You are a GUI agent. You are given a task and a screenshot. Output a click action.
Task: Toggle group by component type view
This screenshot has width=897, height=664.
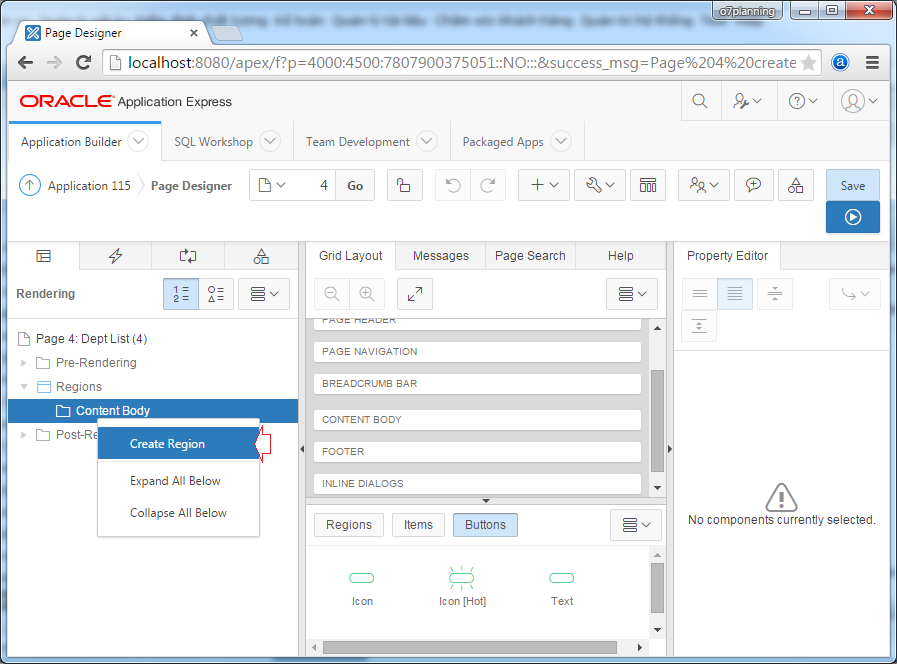tap(216, 294)
